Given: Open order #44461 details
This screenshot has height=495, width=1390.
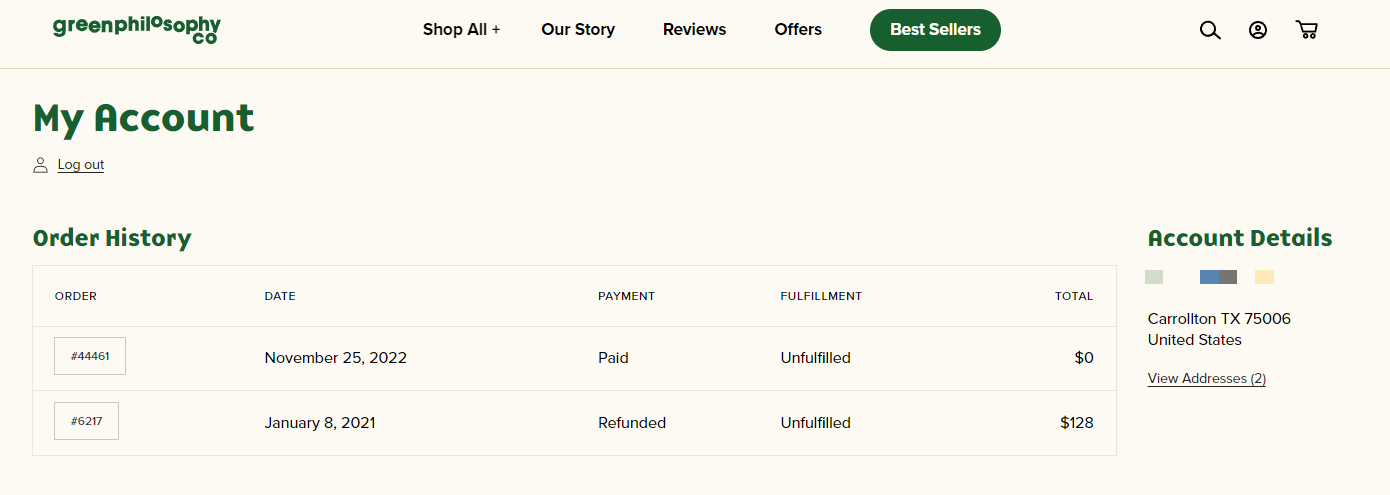Looking at the screenshot, I should click(x=90, y=356).
